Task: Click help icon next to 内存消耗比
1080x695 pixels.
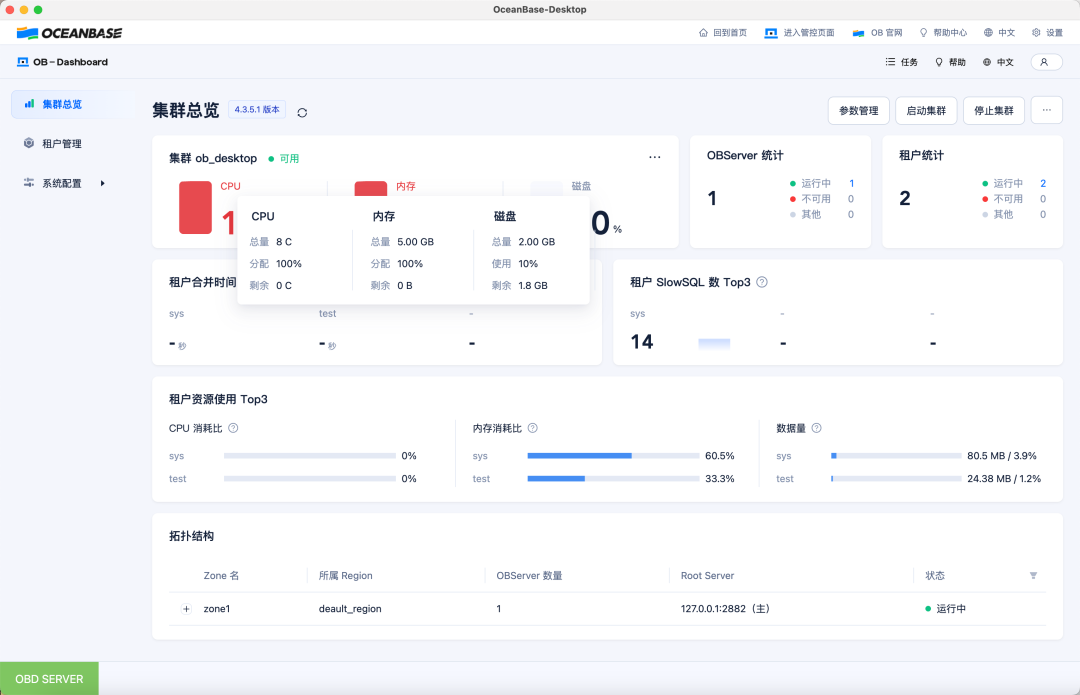Action: [x=532, y=428]
